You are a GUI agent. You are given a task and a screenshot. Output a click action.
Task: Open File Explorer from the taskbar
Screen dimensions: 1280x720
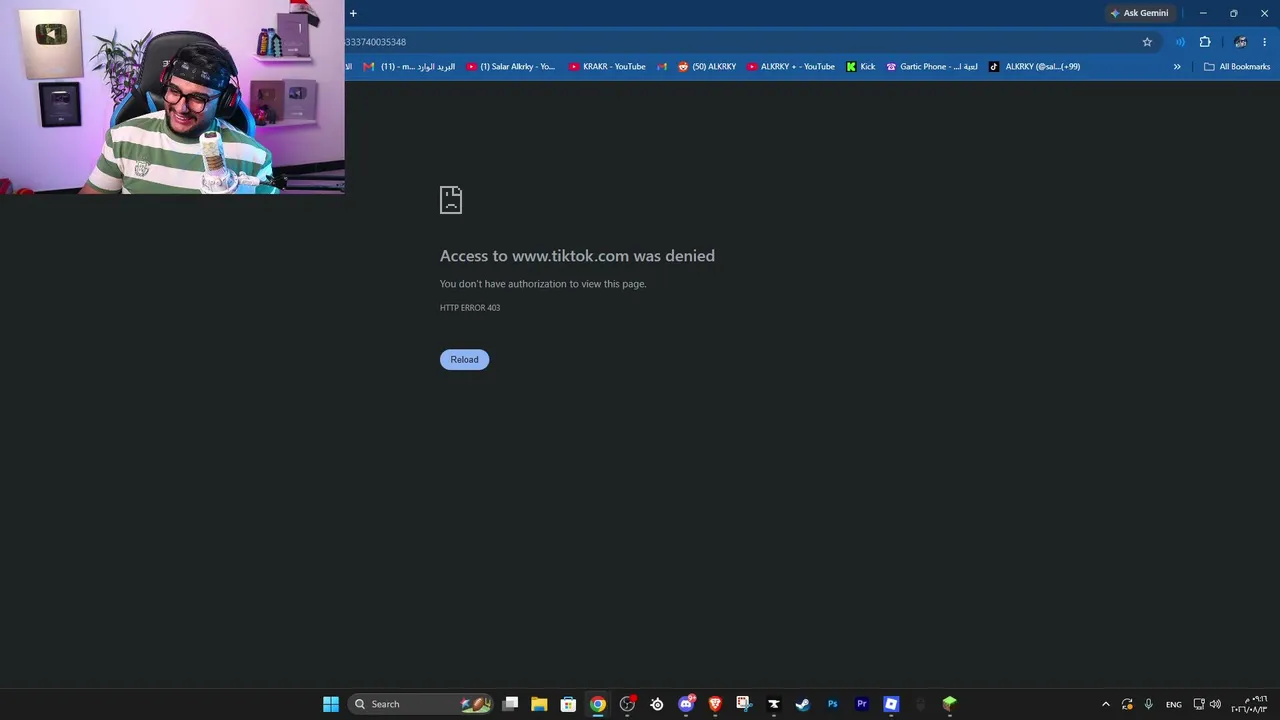(x=539, y=704)
